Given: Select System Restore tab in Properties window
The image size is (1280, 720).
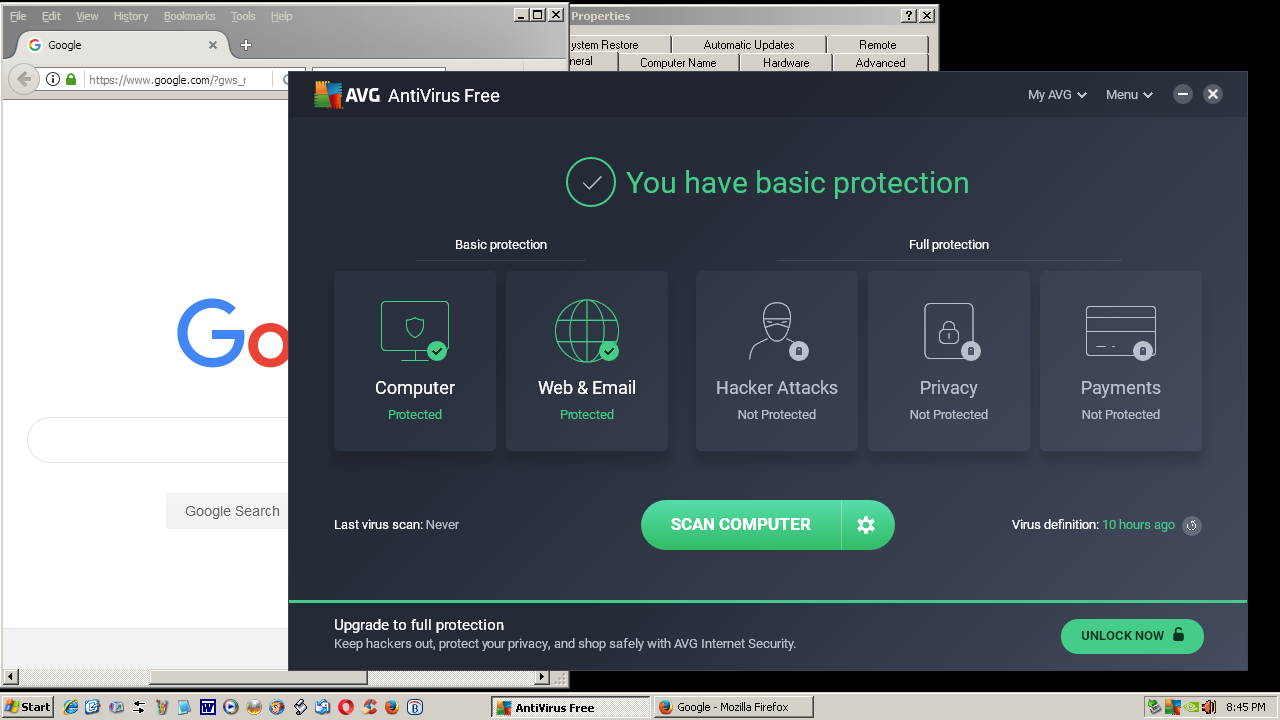Looking at the screenshot, I should 619,45.
